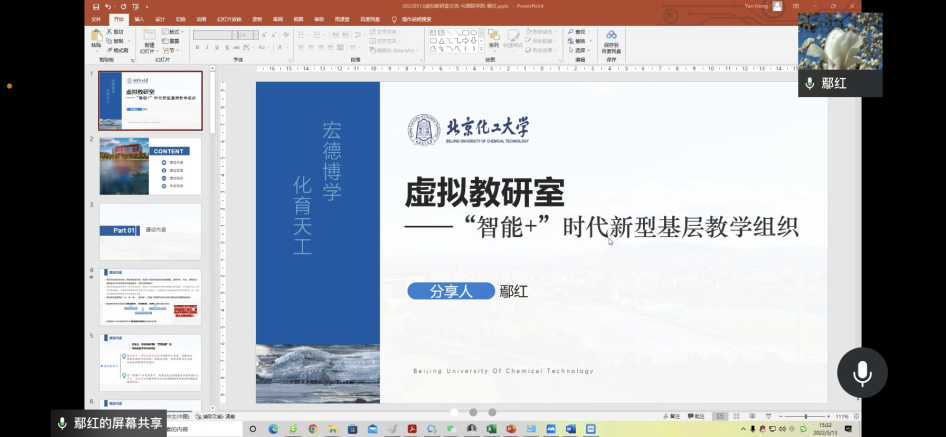Click the Reset slide icon
This screenshot has width=946, height=437.
165,41
